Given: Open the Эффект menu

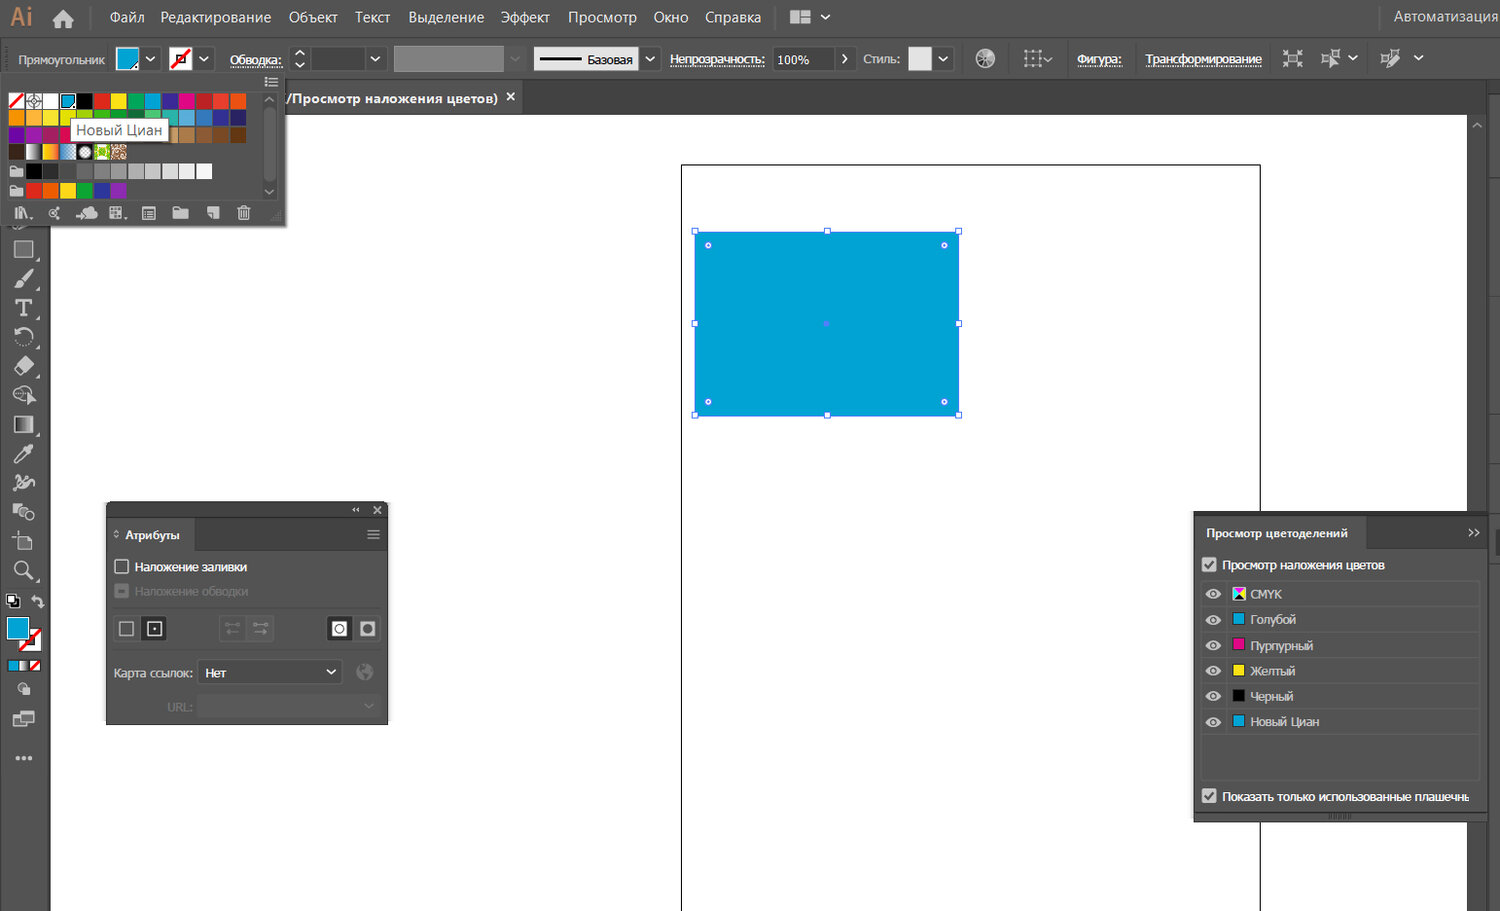Looking at the screenshot, I should pos(525,18).
